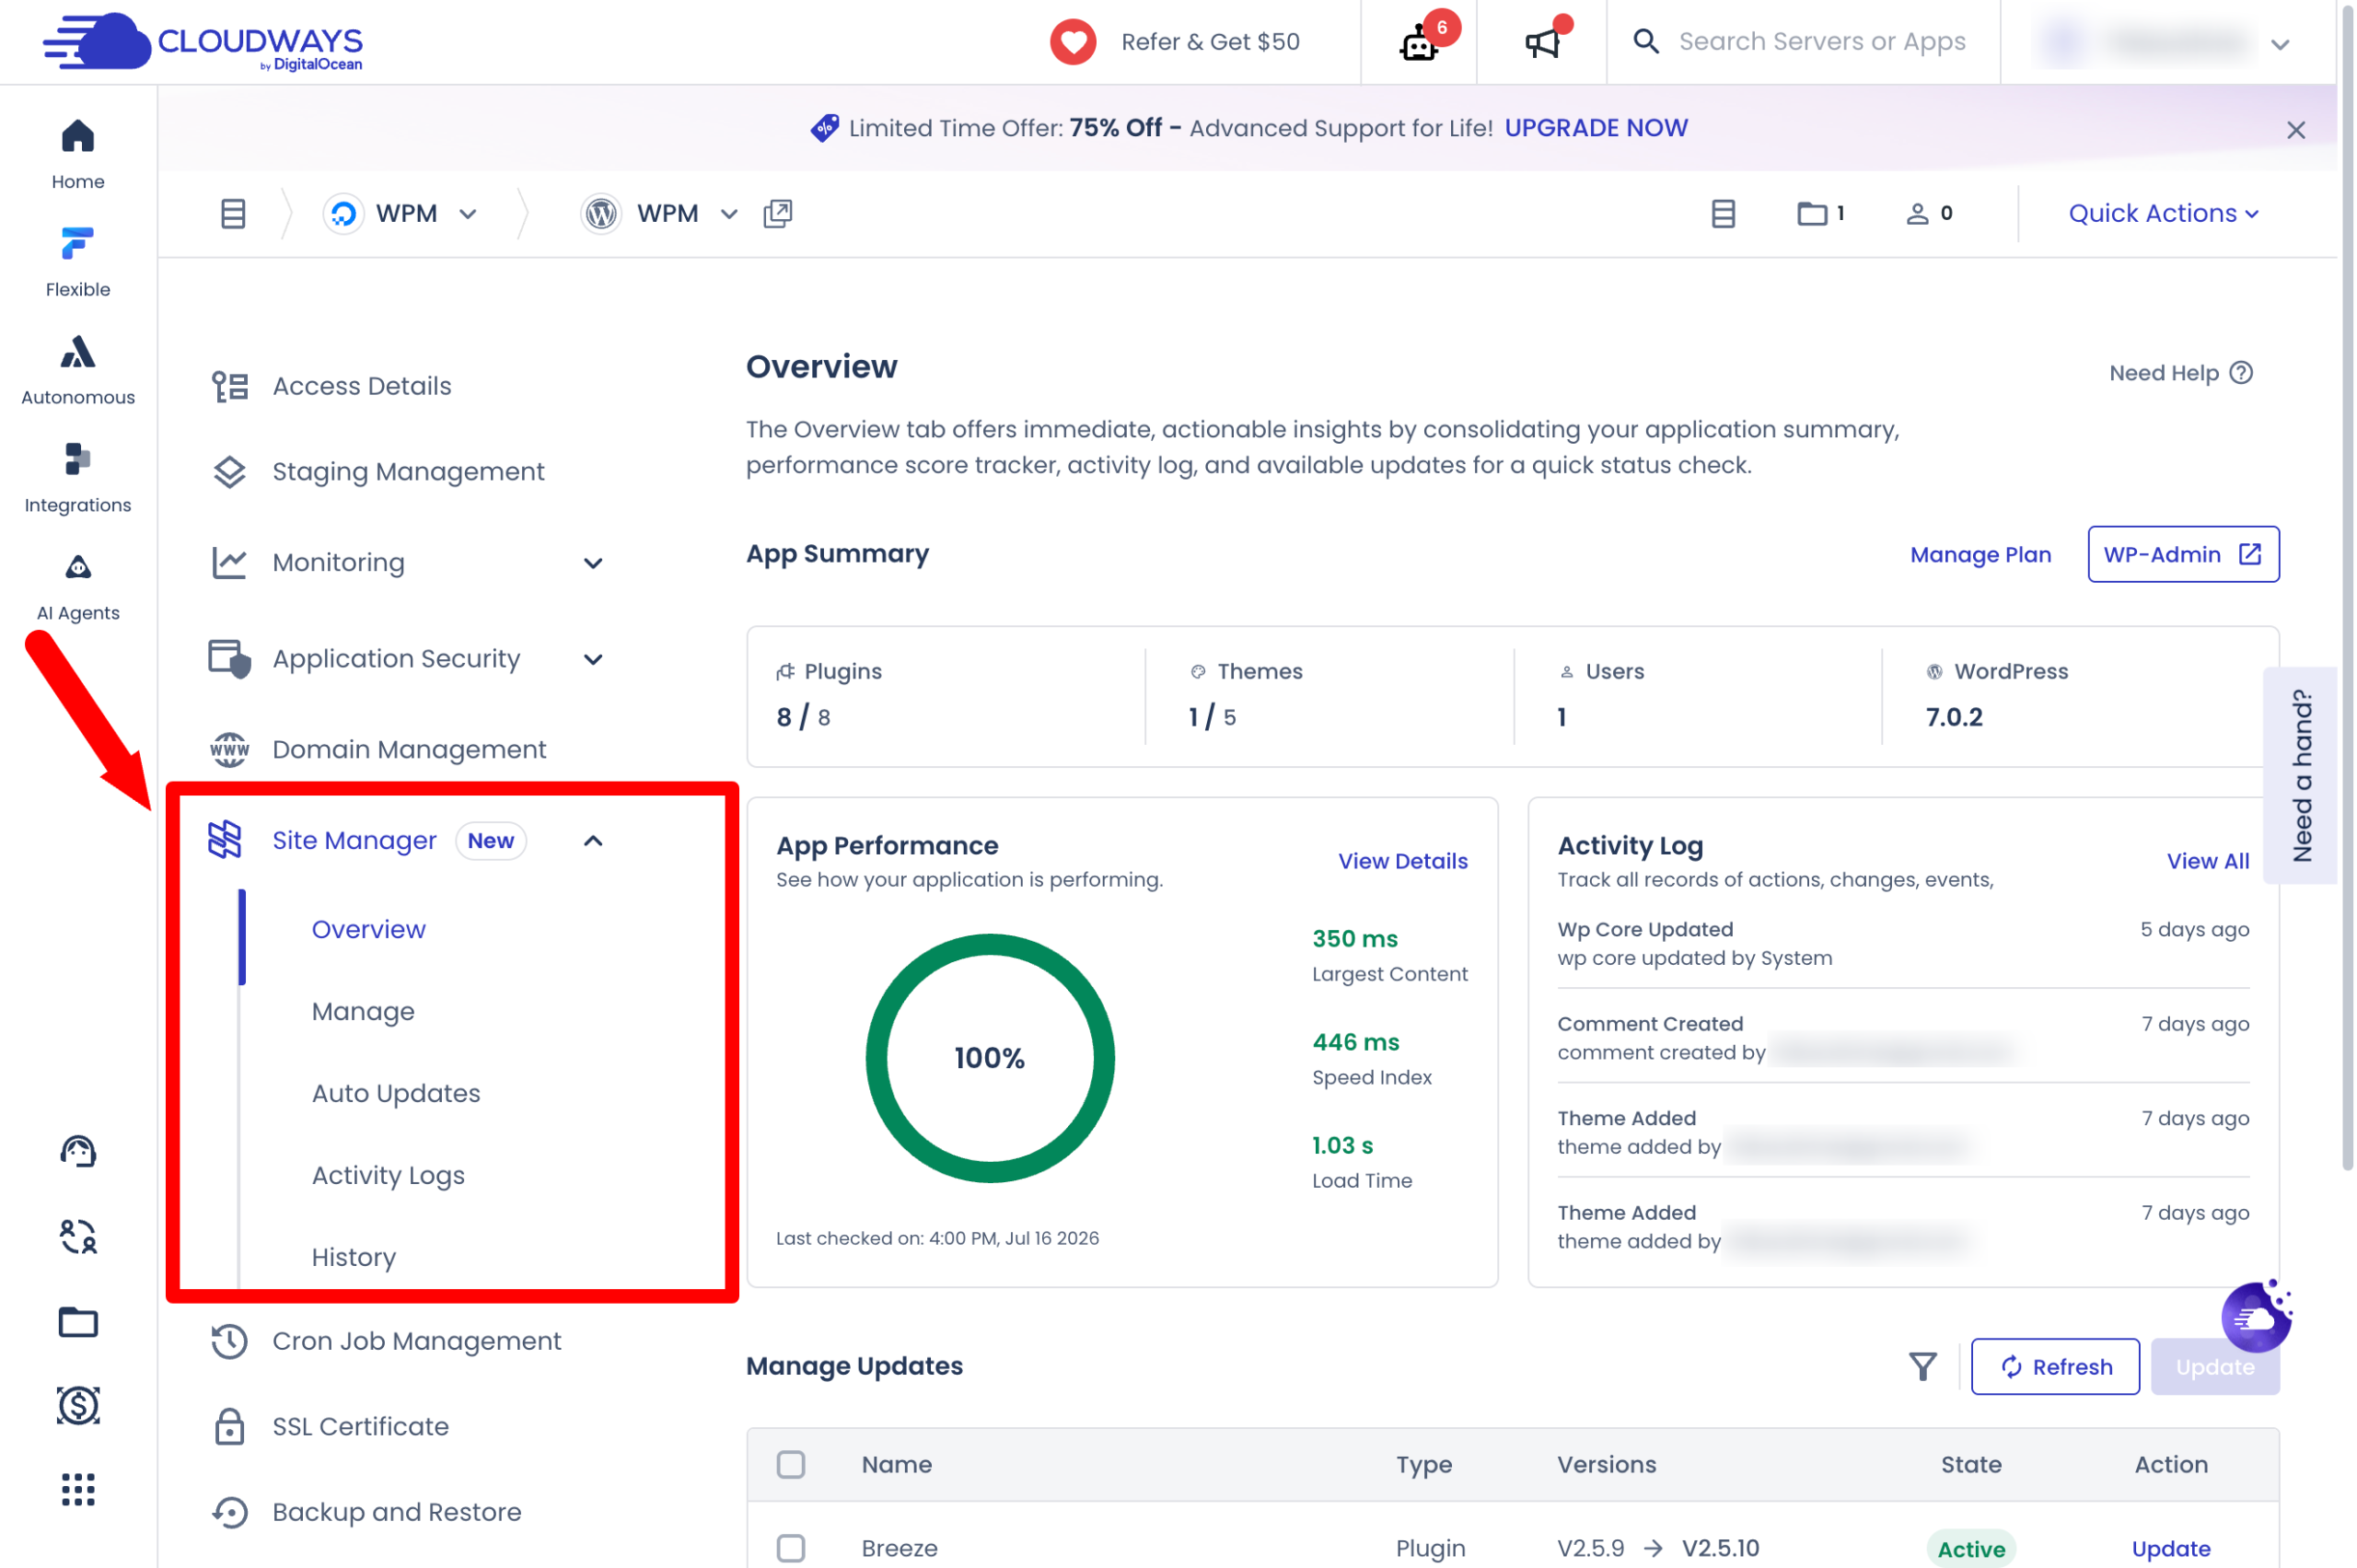This screenshot has height=1568, width=2357.
Task: Select History under Site Manager
Action: (x=354, y=1258)
